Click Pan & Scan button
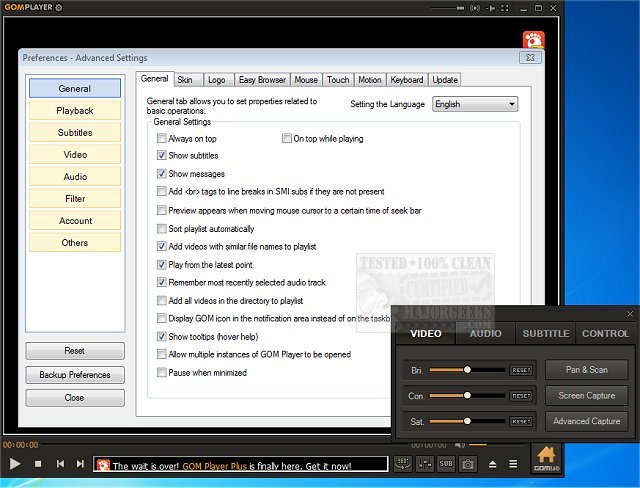The height and width of the screenshot is (488, 640). click(587, 370)
